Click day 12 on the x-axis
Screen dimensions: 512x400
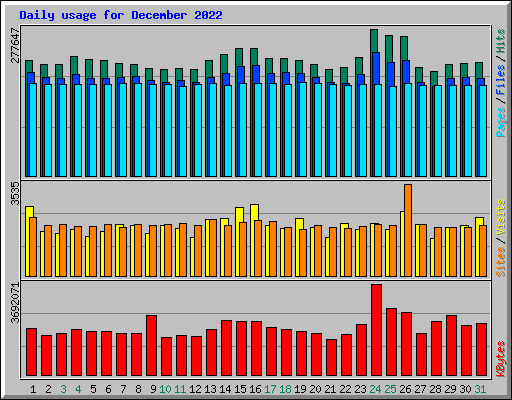[x=195, y=389]
